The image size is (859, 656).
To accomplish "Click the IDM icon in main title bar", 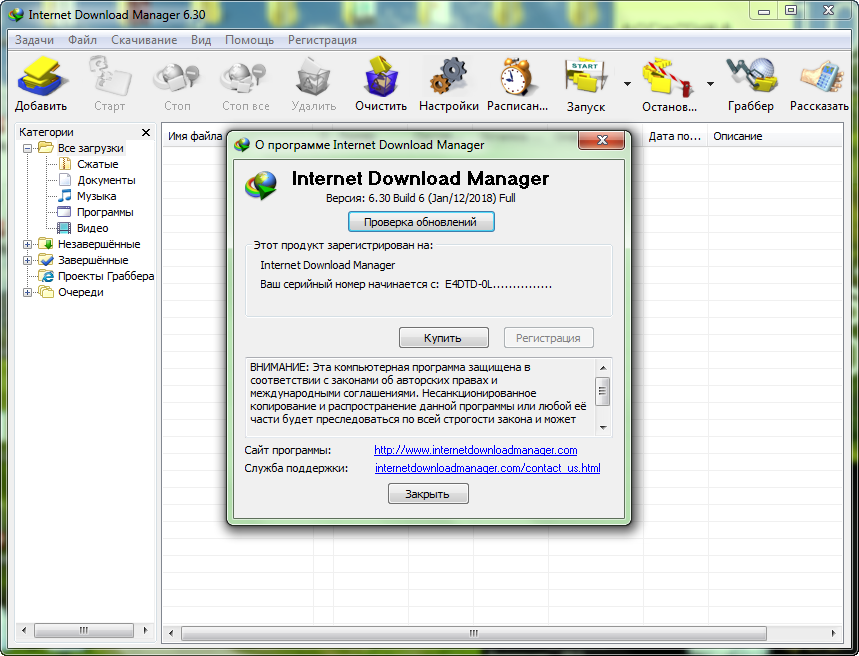I will coord(16,15).
